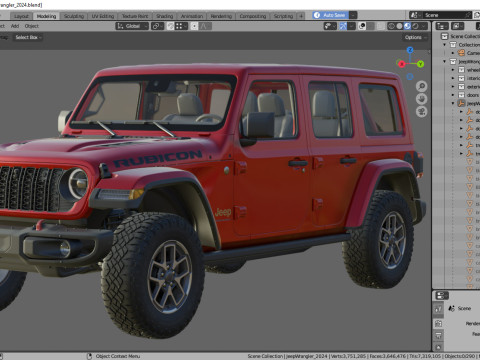Expand the doors collection
This screenshot has height=360, width=480.
coord(453,95)
